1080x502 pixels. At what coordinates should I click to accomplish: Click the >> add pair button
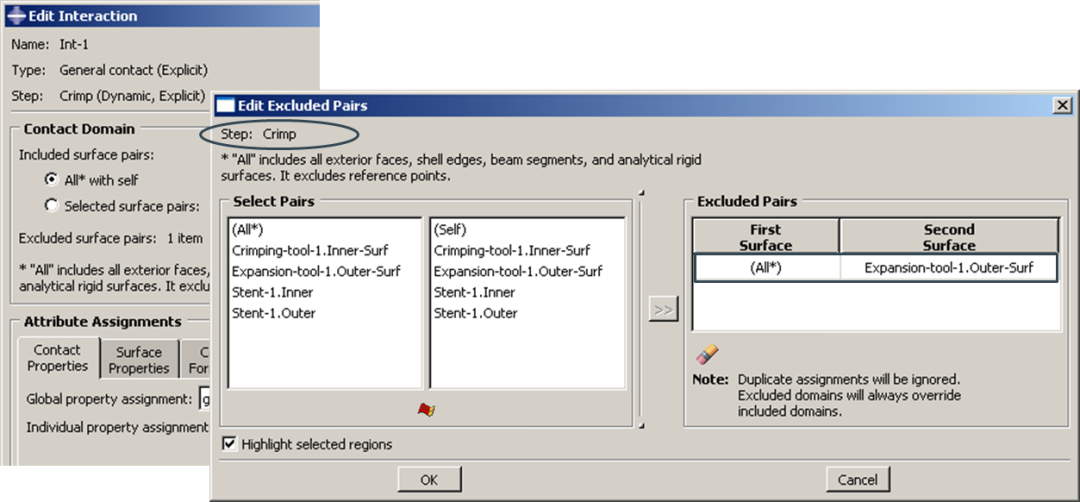(x=663, y=309)
